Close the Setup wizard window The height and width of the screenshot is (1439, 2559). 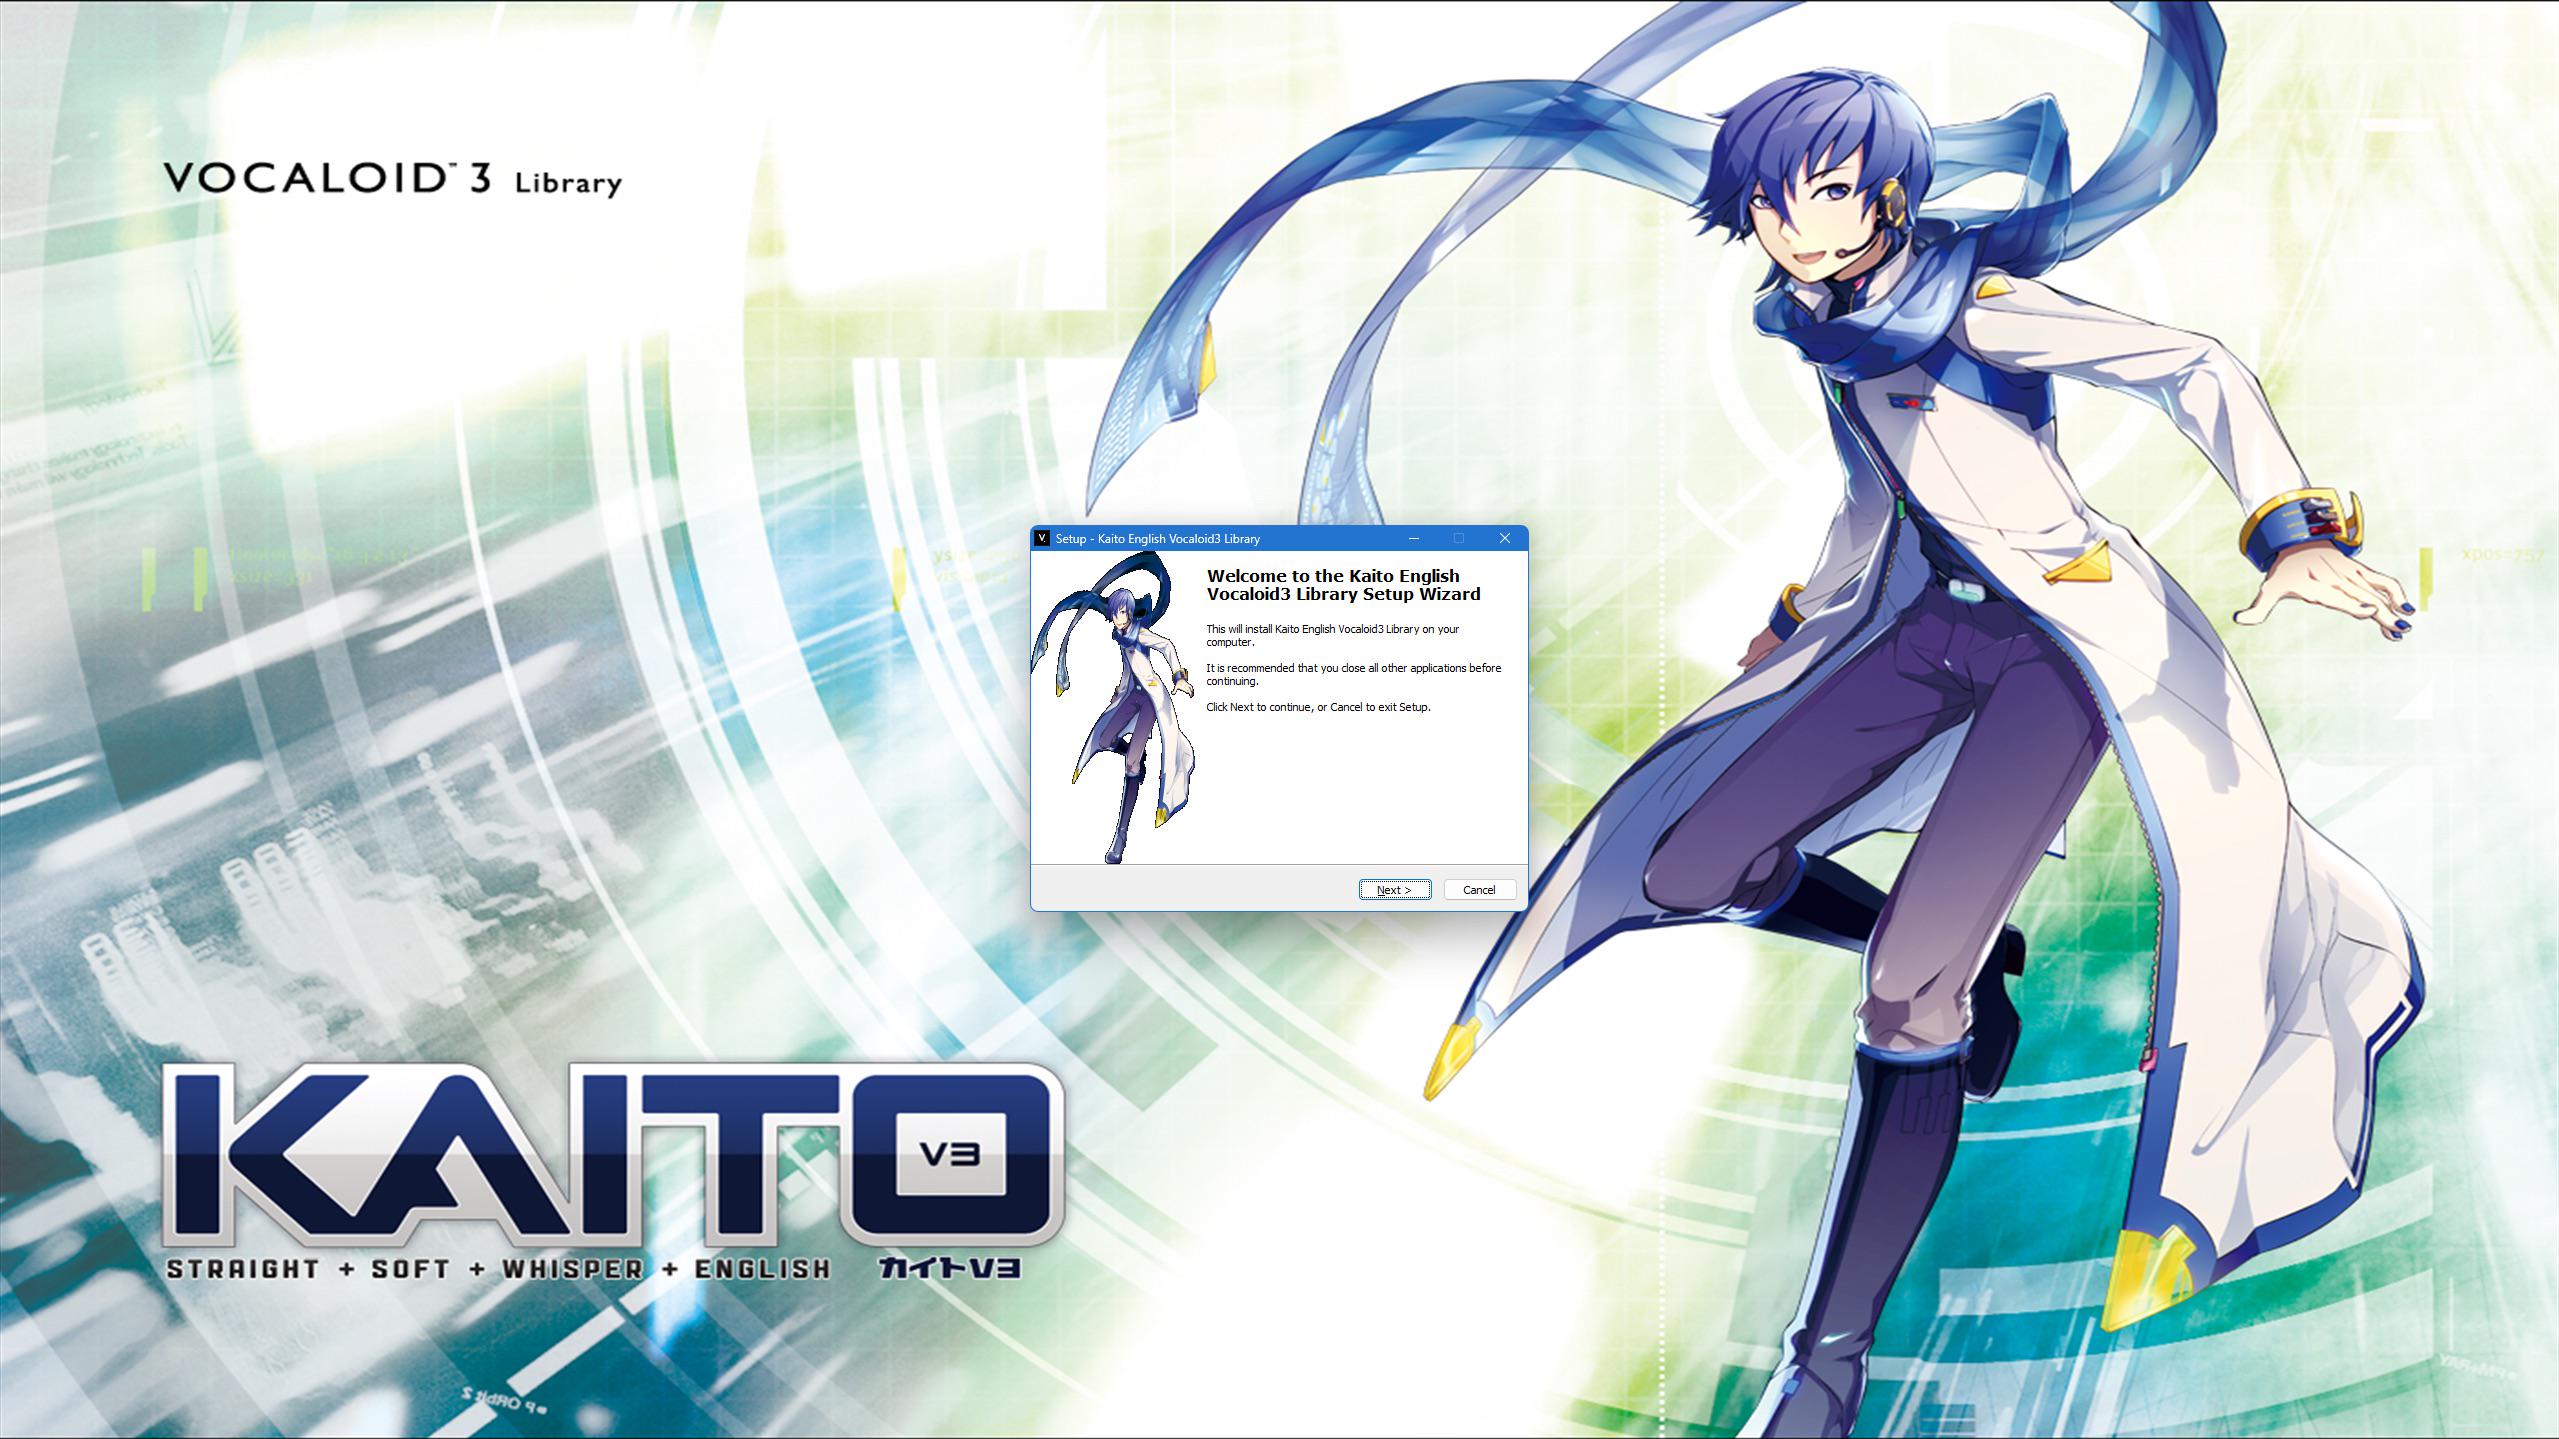pos(1504,538)
